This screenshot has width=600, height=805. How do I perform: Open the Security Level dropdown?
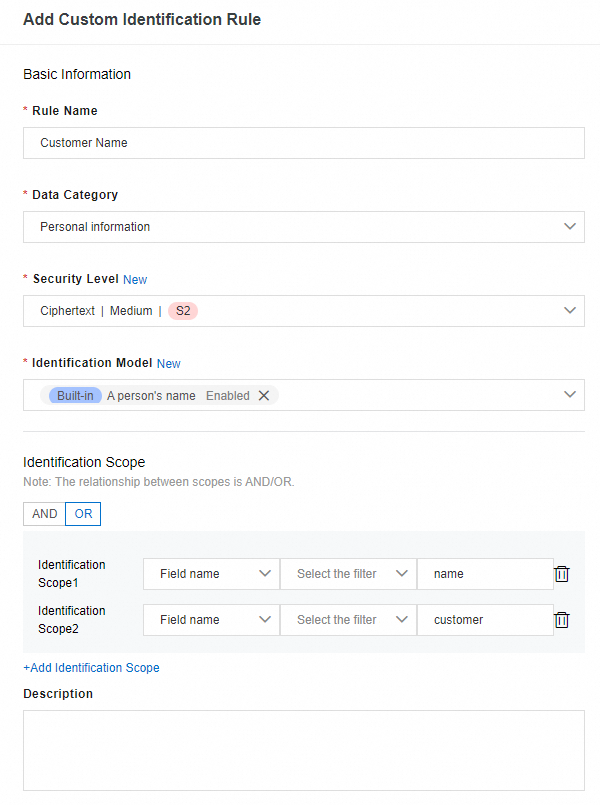coord(570,311)
